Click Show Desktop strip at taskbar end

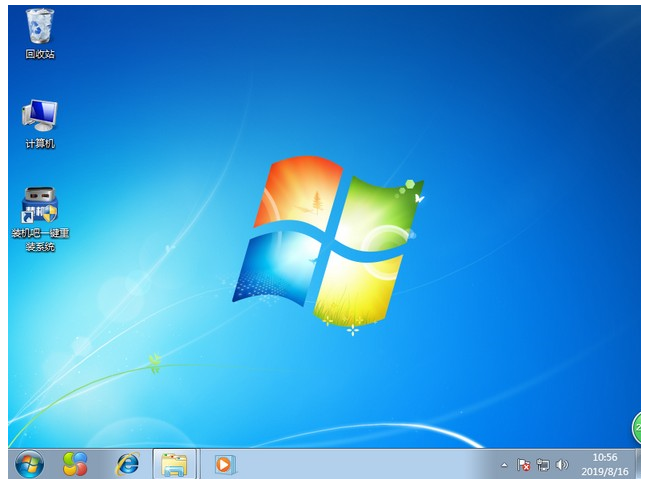(638, 464)
